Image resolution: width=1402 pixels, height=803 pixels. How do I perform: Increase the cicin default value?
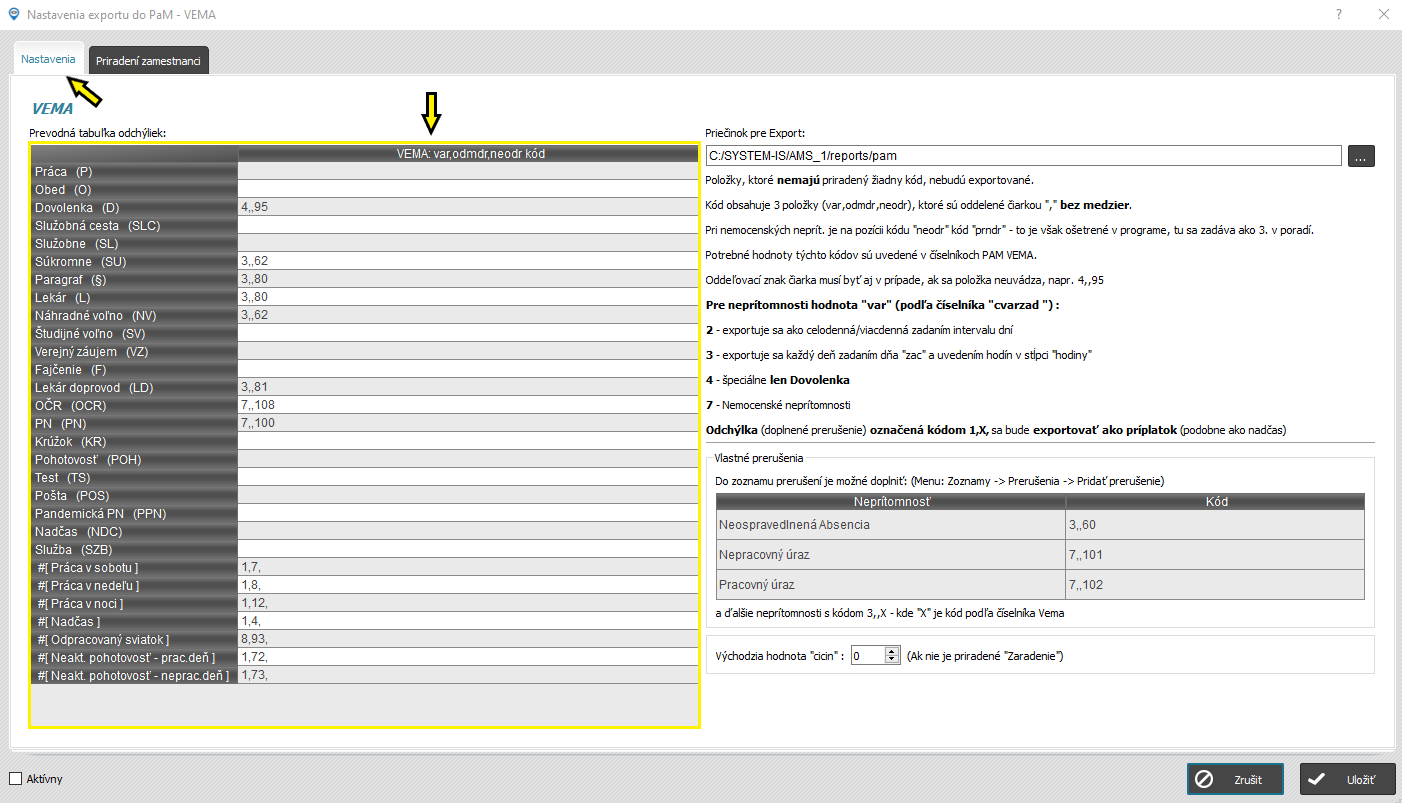(x=893, y=651)
